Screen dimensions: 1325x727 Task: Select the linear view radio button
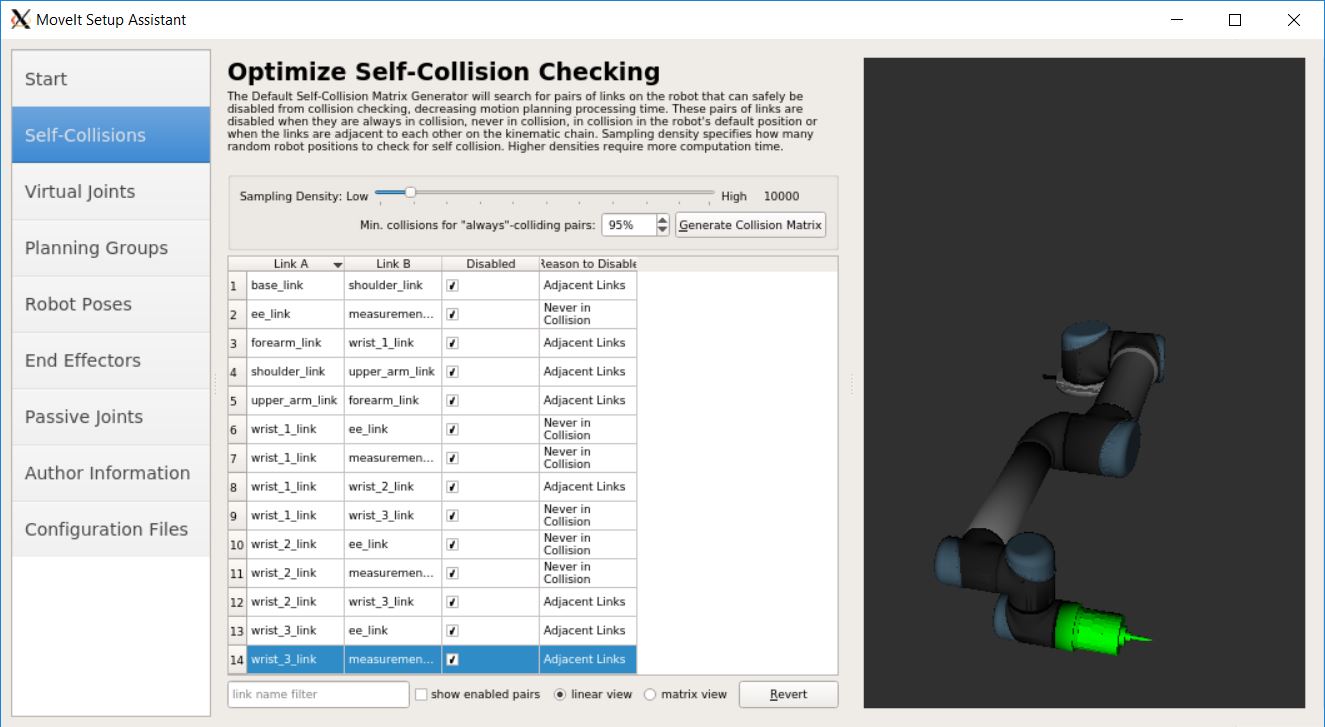click(x=559, y=694)
